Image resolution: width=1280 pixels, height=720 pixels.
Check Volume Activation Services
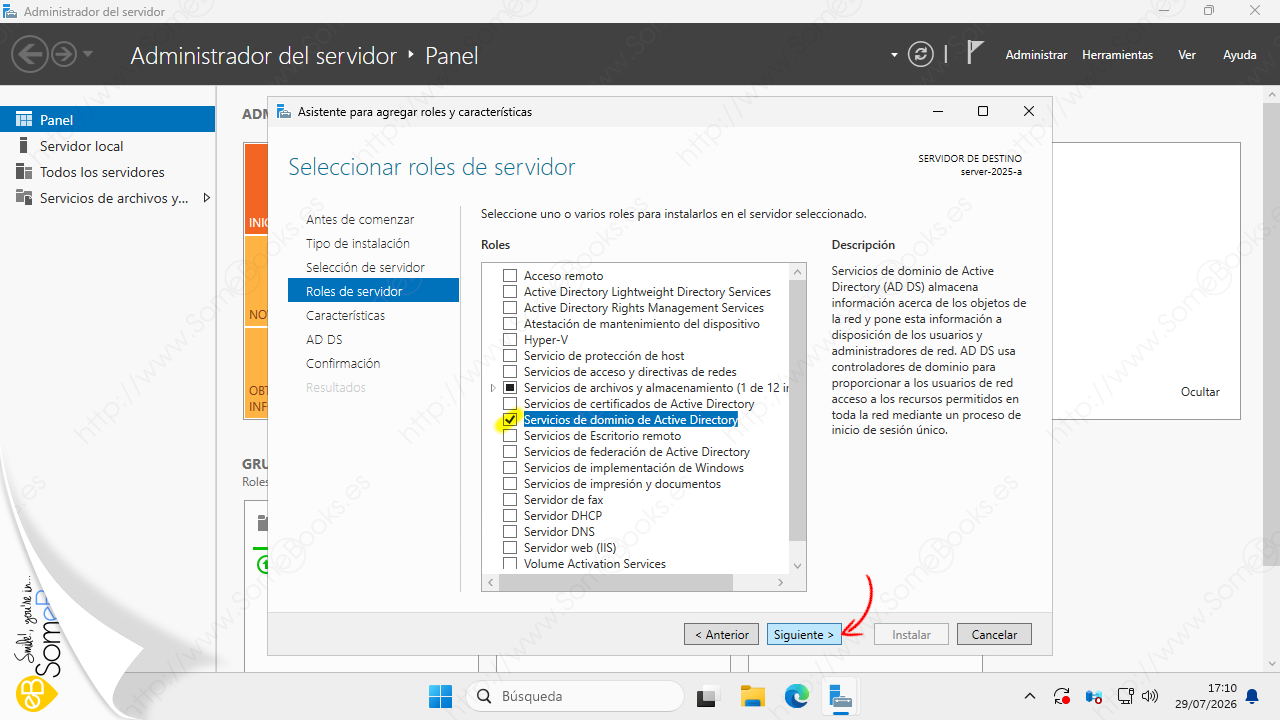click(510, 564)
